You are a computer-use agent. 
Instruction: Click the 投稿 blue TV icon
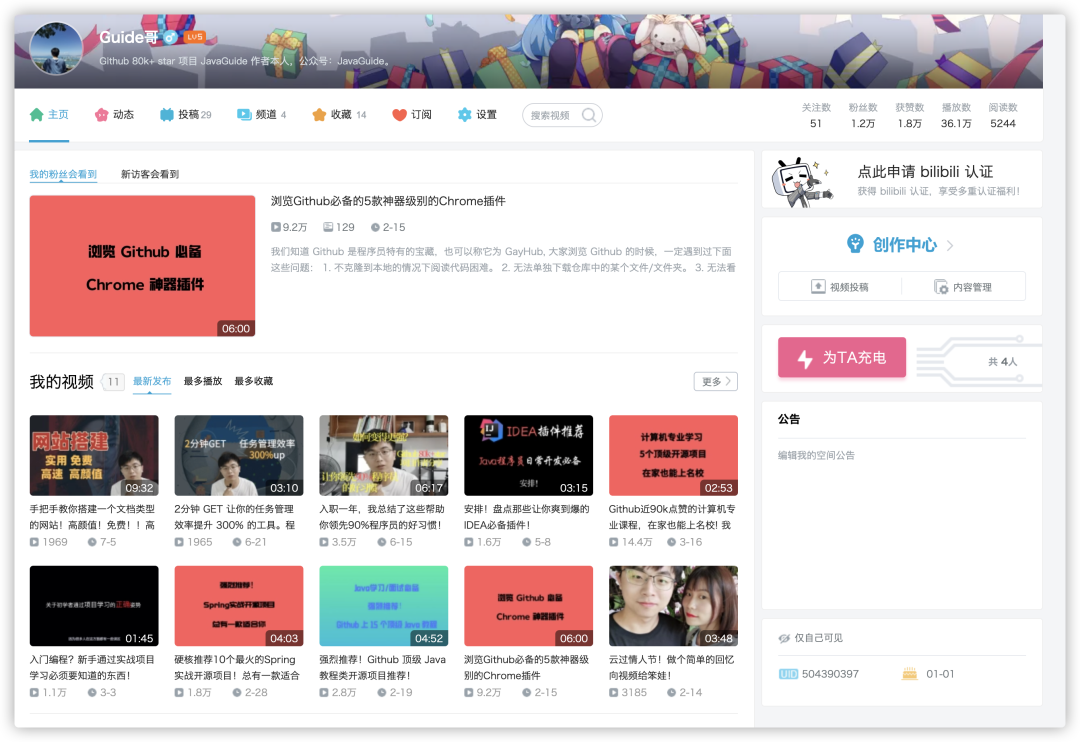pos(167,114)
